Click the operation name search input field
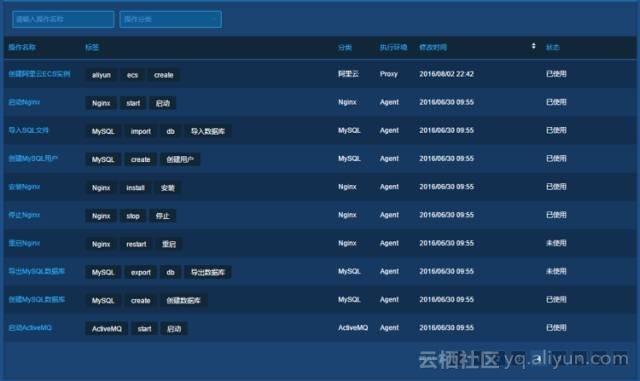Viewport: 640px width, 381px height. coord(63,19)
